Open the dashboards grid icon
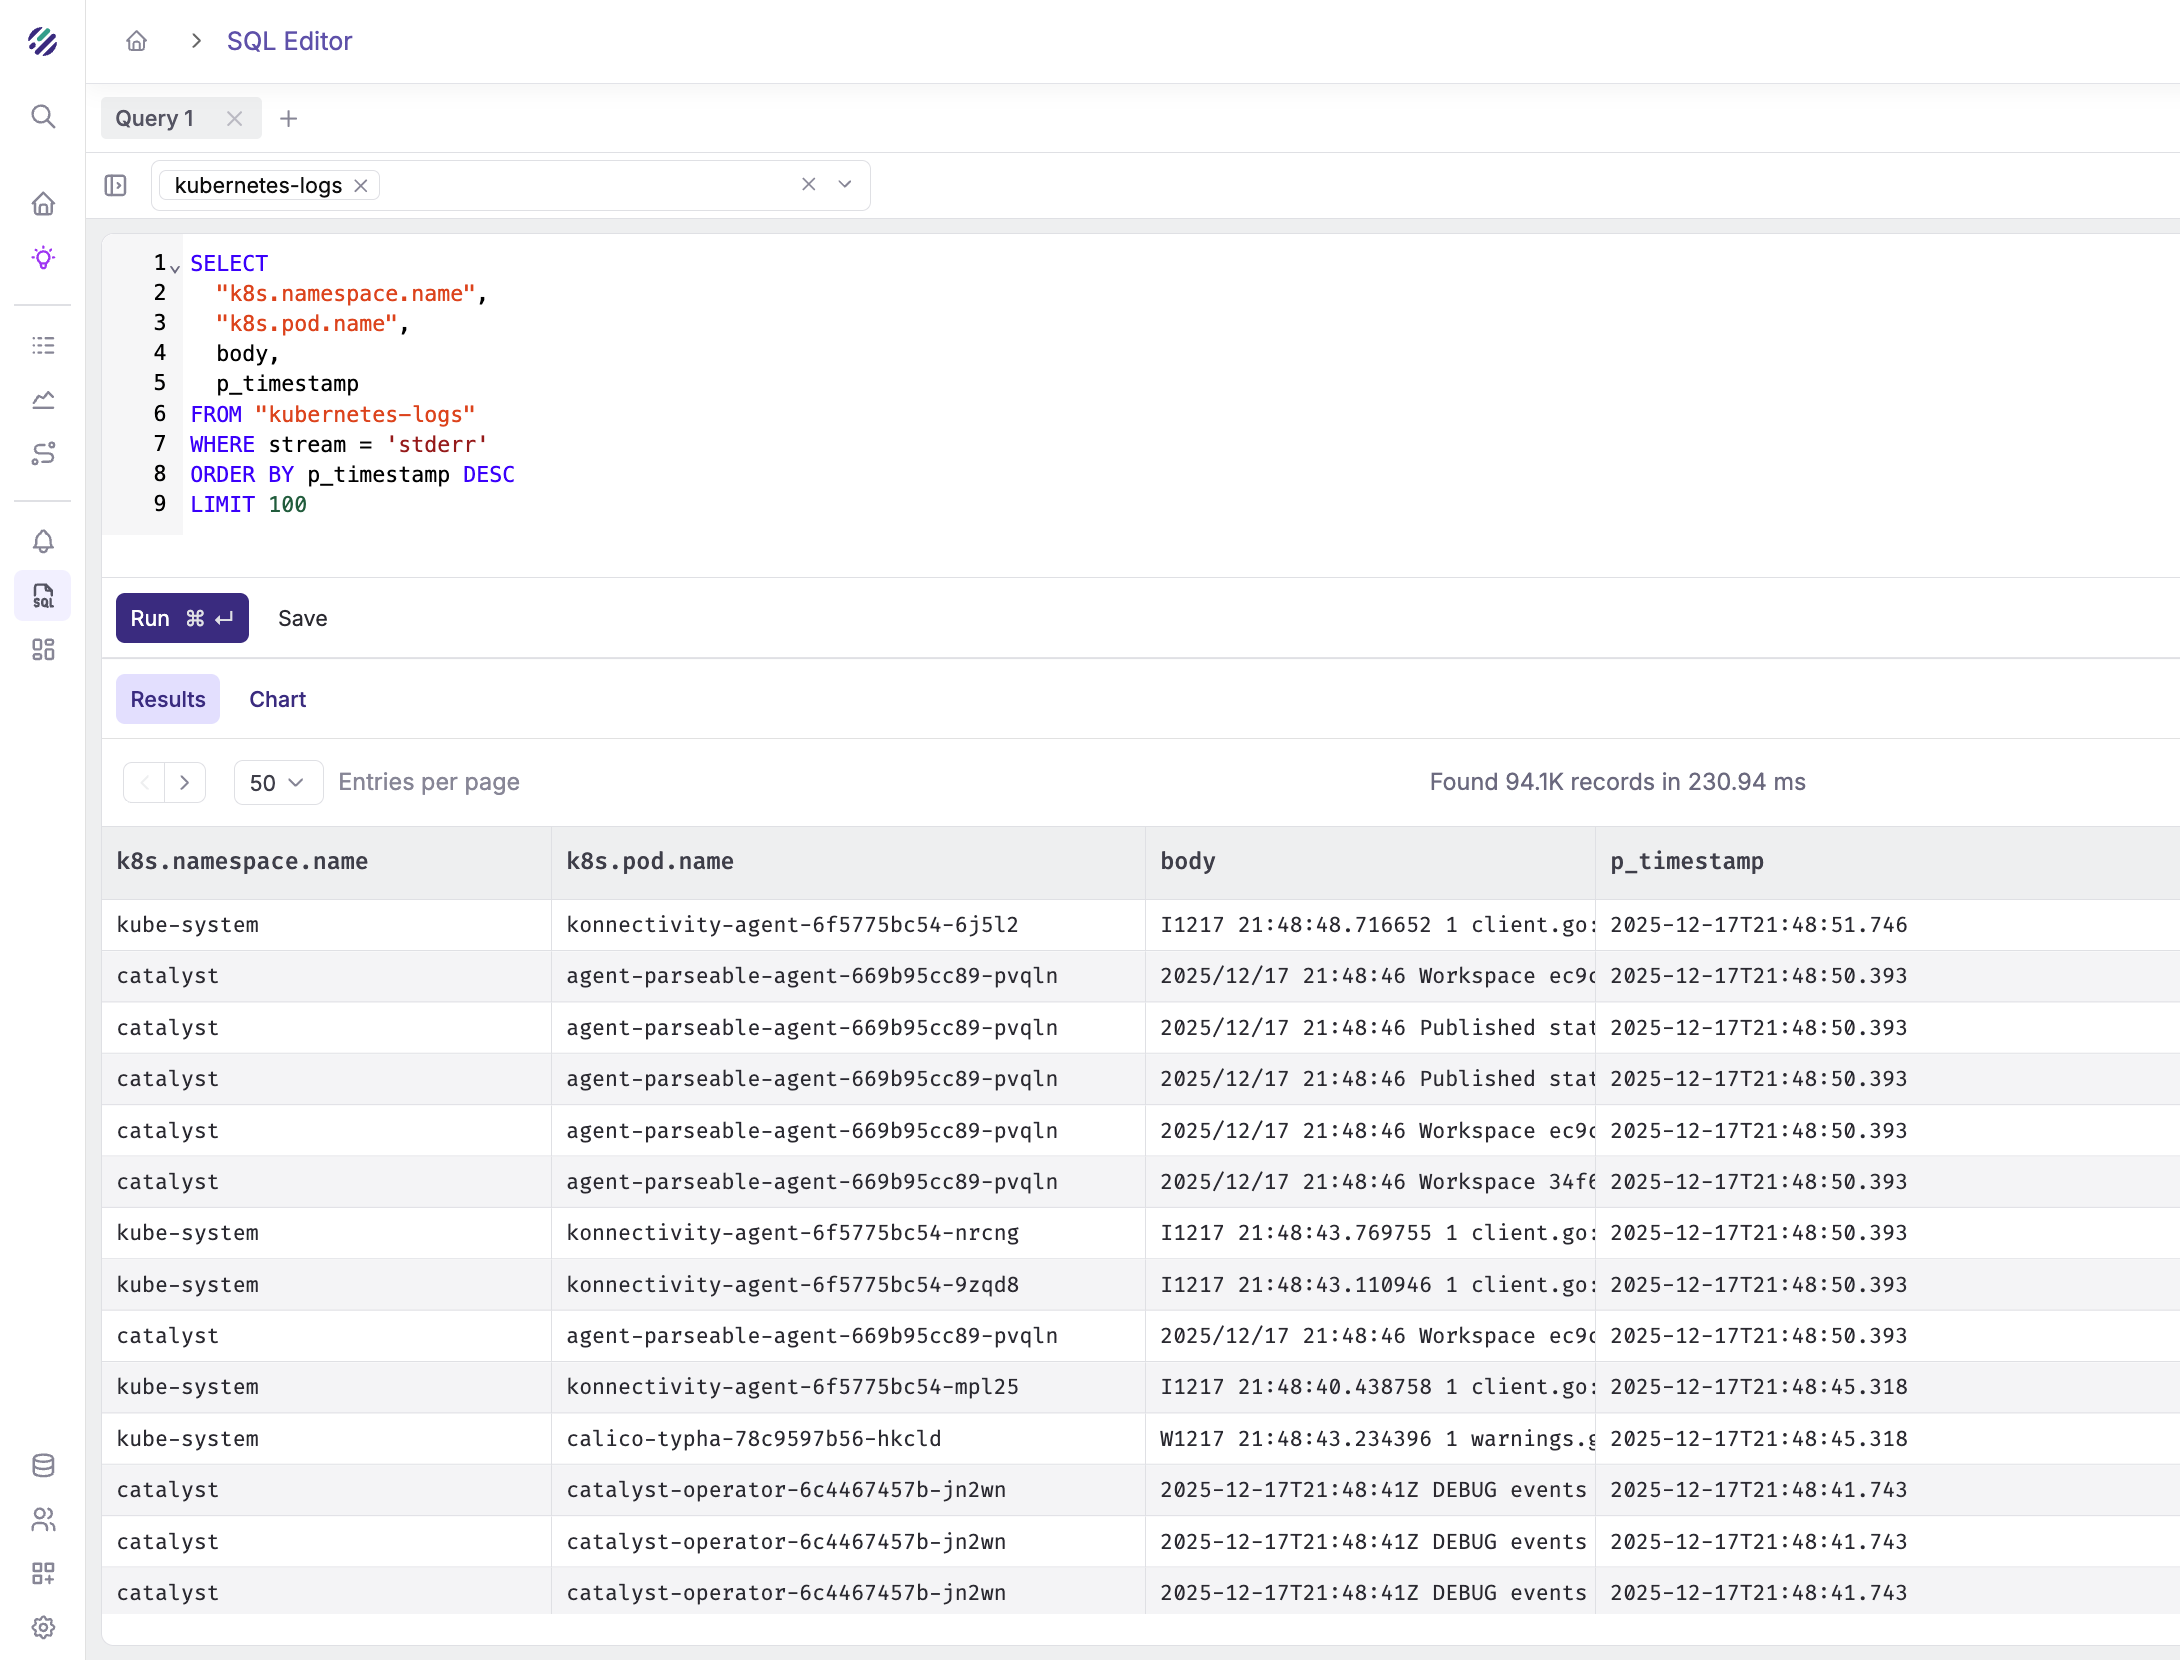2180x1660 pixels. click(x=43, y=650)
